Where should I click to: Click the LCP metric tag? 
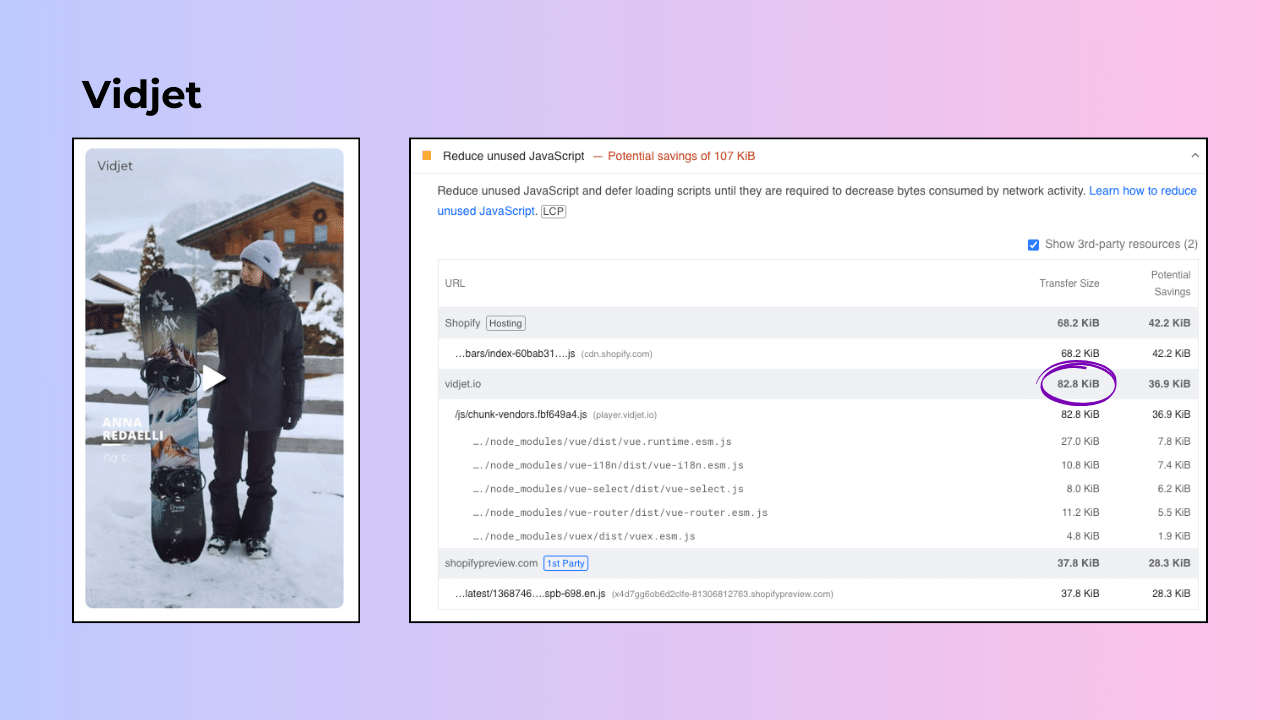[553, 211]
